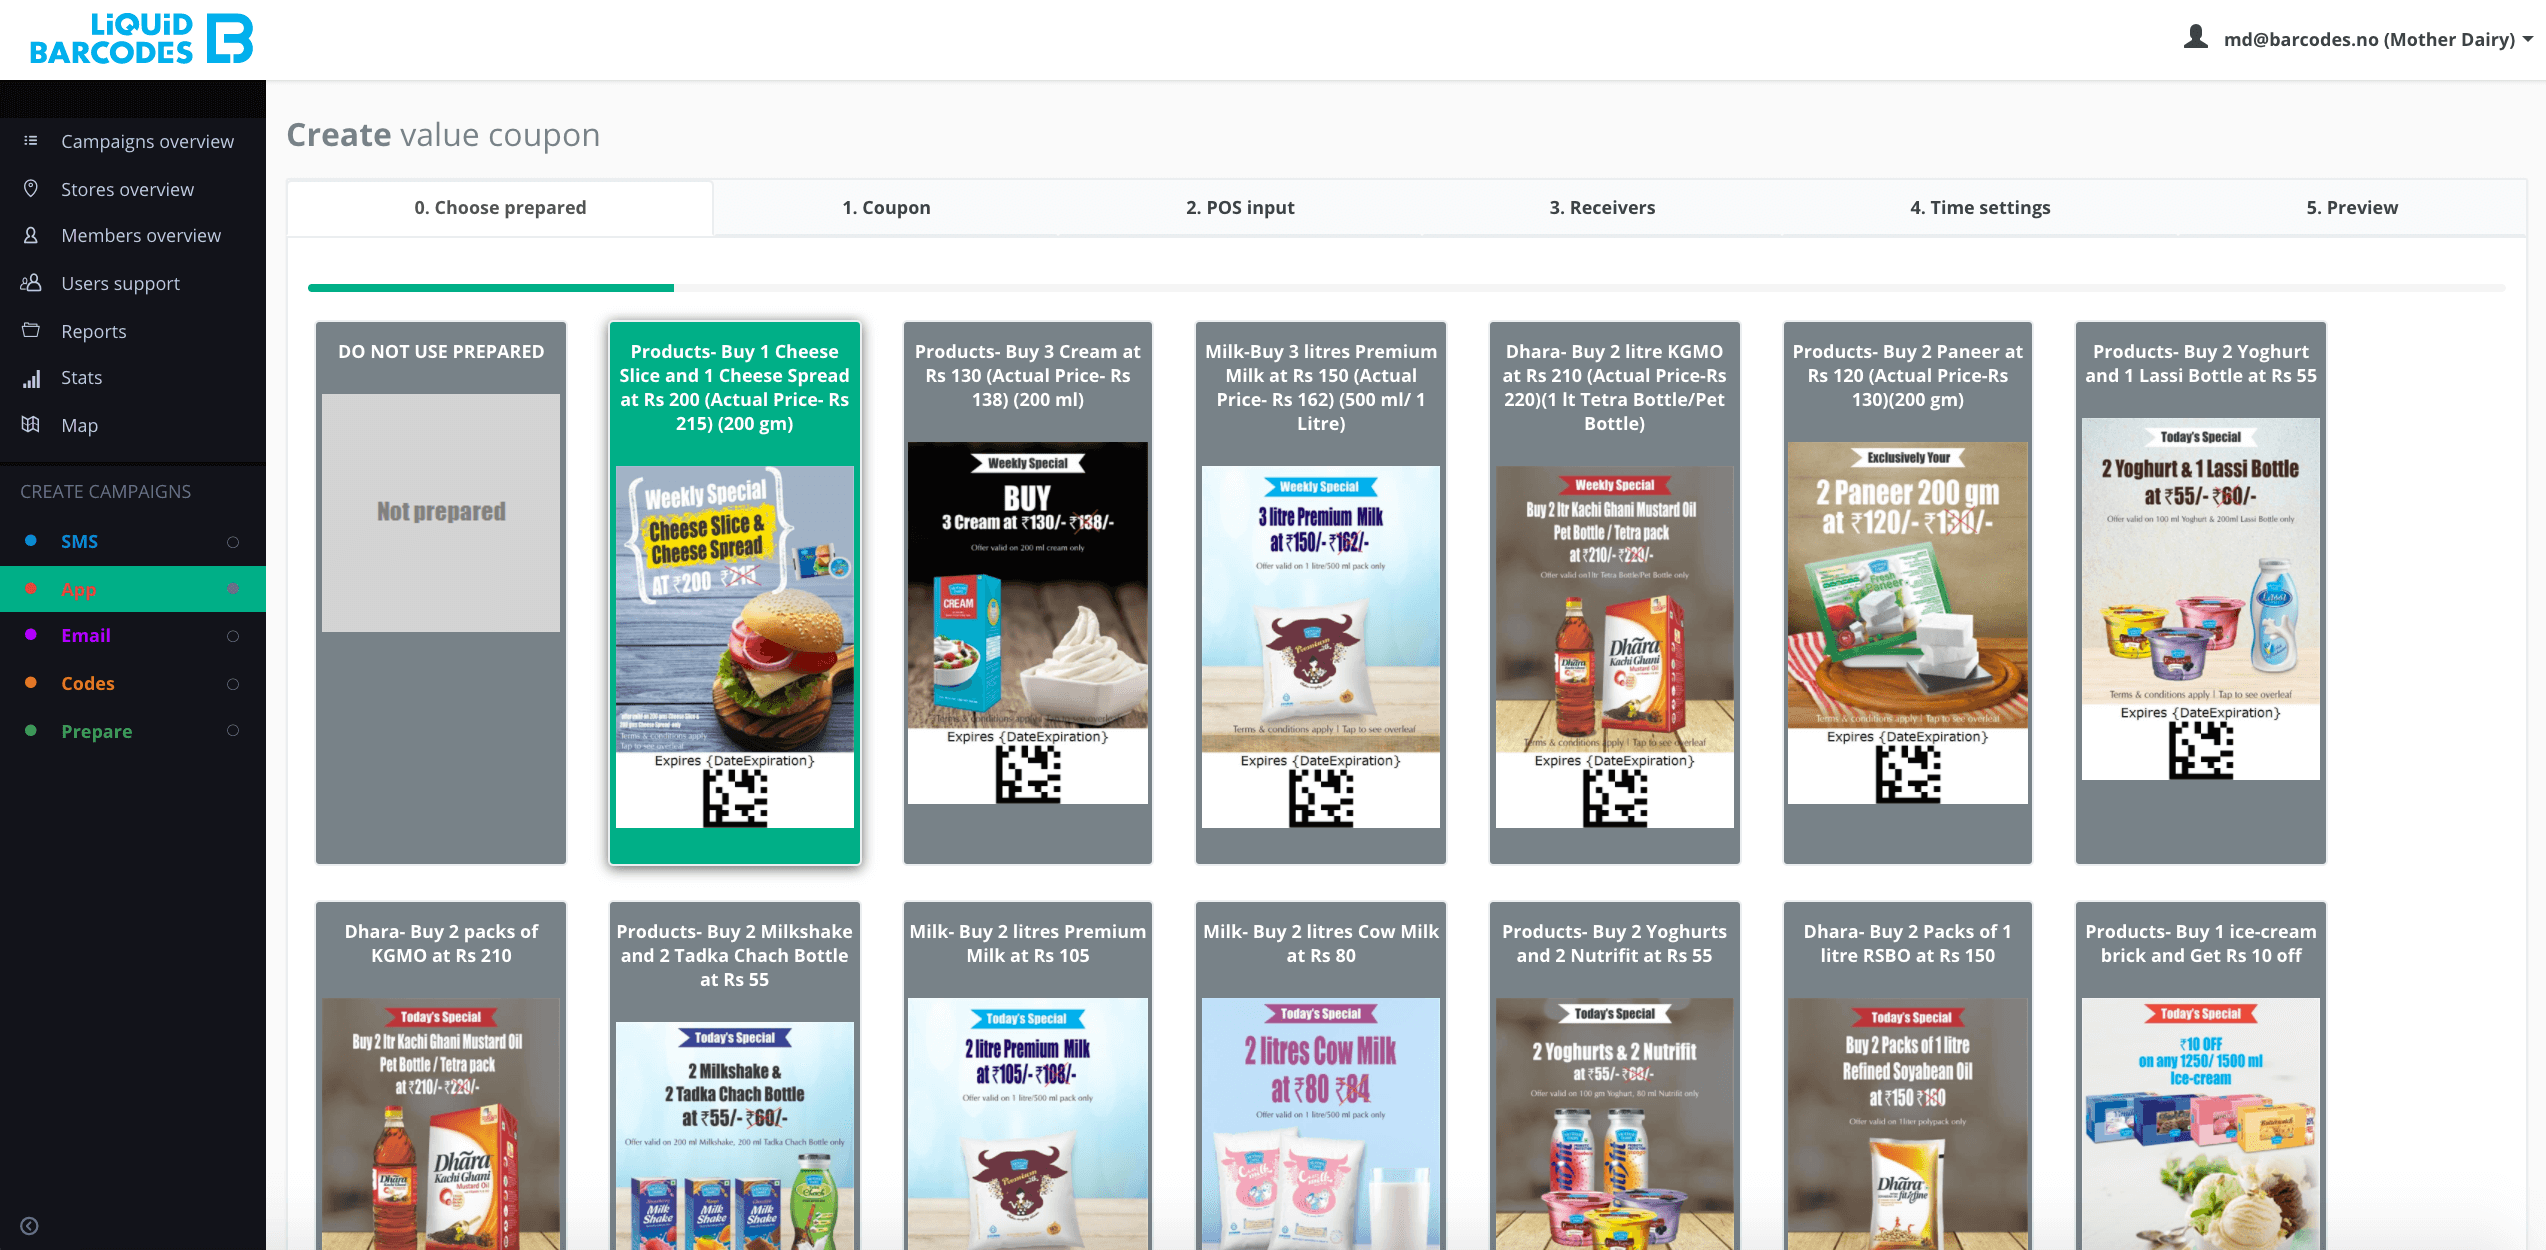Viewport: 2546px width, 1250px height.
Task: Select the Cheese Slice and Cheese Spread coupon
Action: 735,592
